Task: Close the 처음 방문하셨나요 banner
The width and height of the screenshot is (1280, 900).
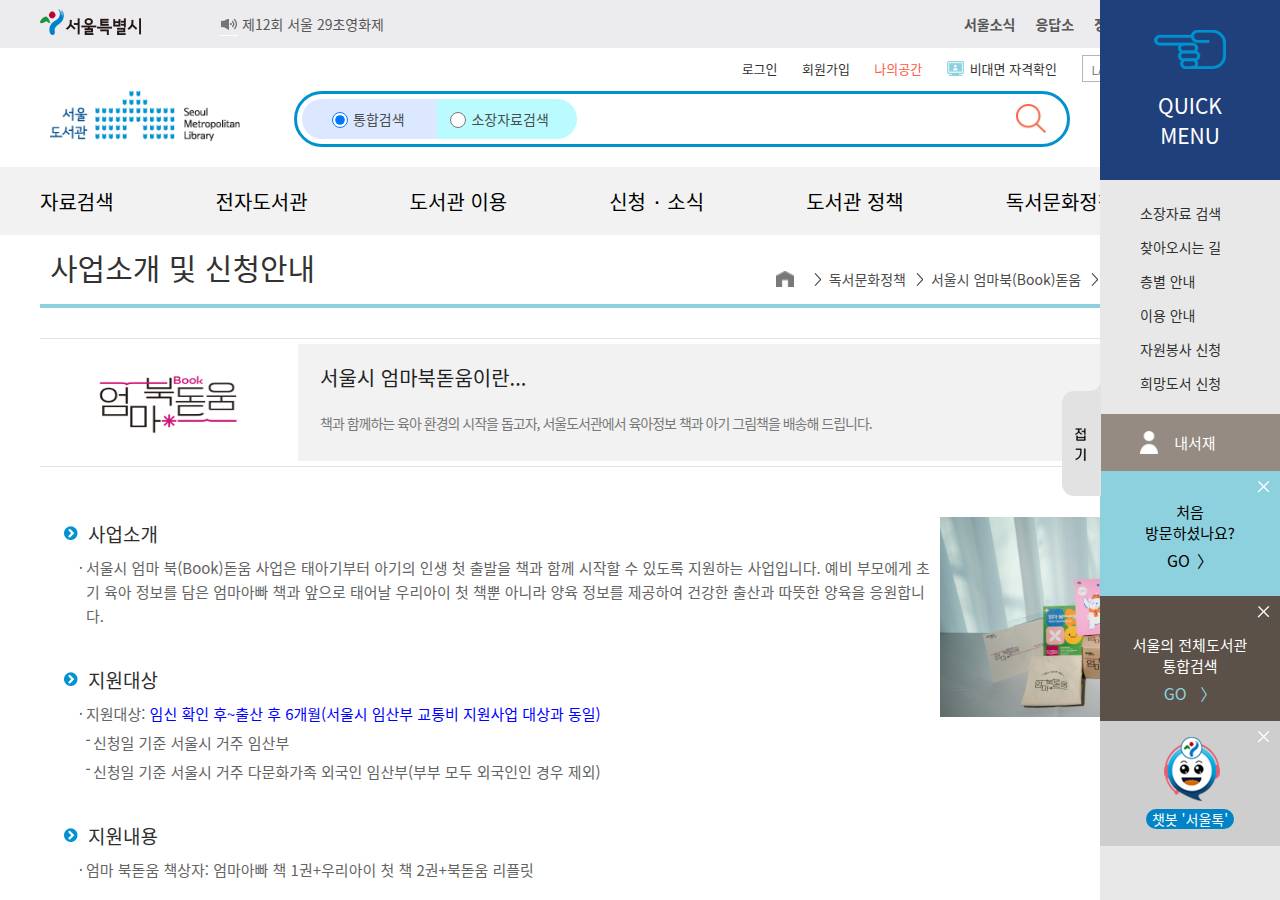Action: 1263,486
